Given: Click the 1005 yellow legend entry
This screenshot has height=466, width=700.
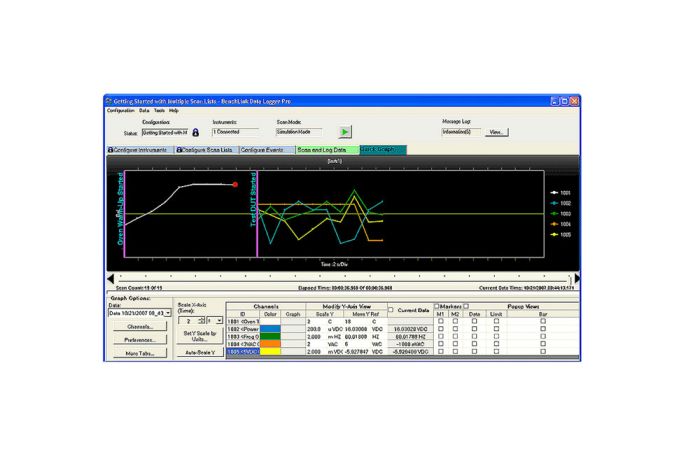Looking at the screenshot, I should (560, 235).
